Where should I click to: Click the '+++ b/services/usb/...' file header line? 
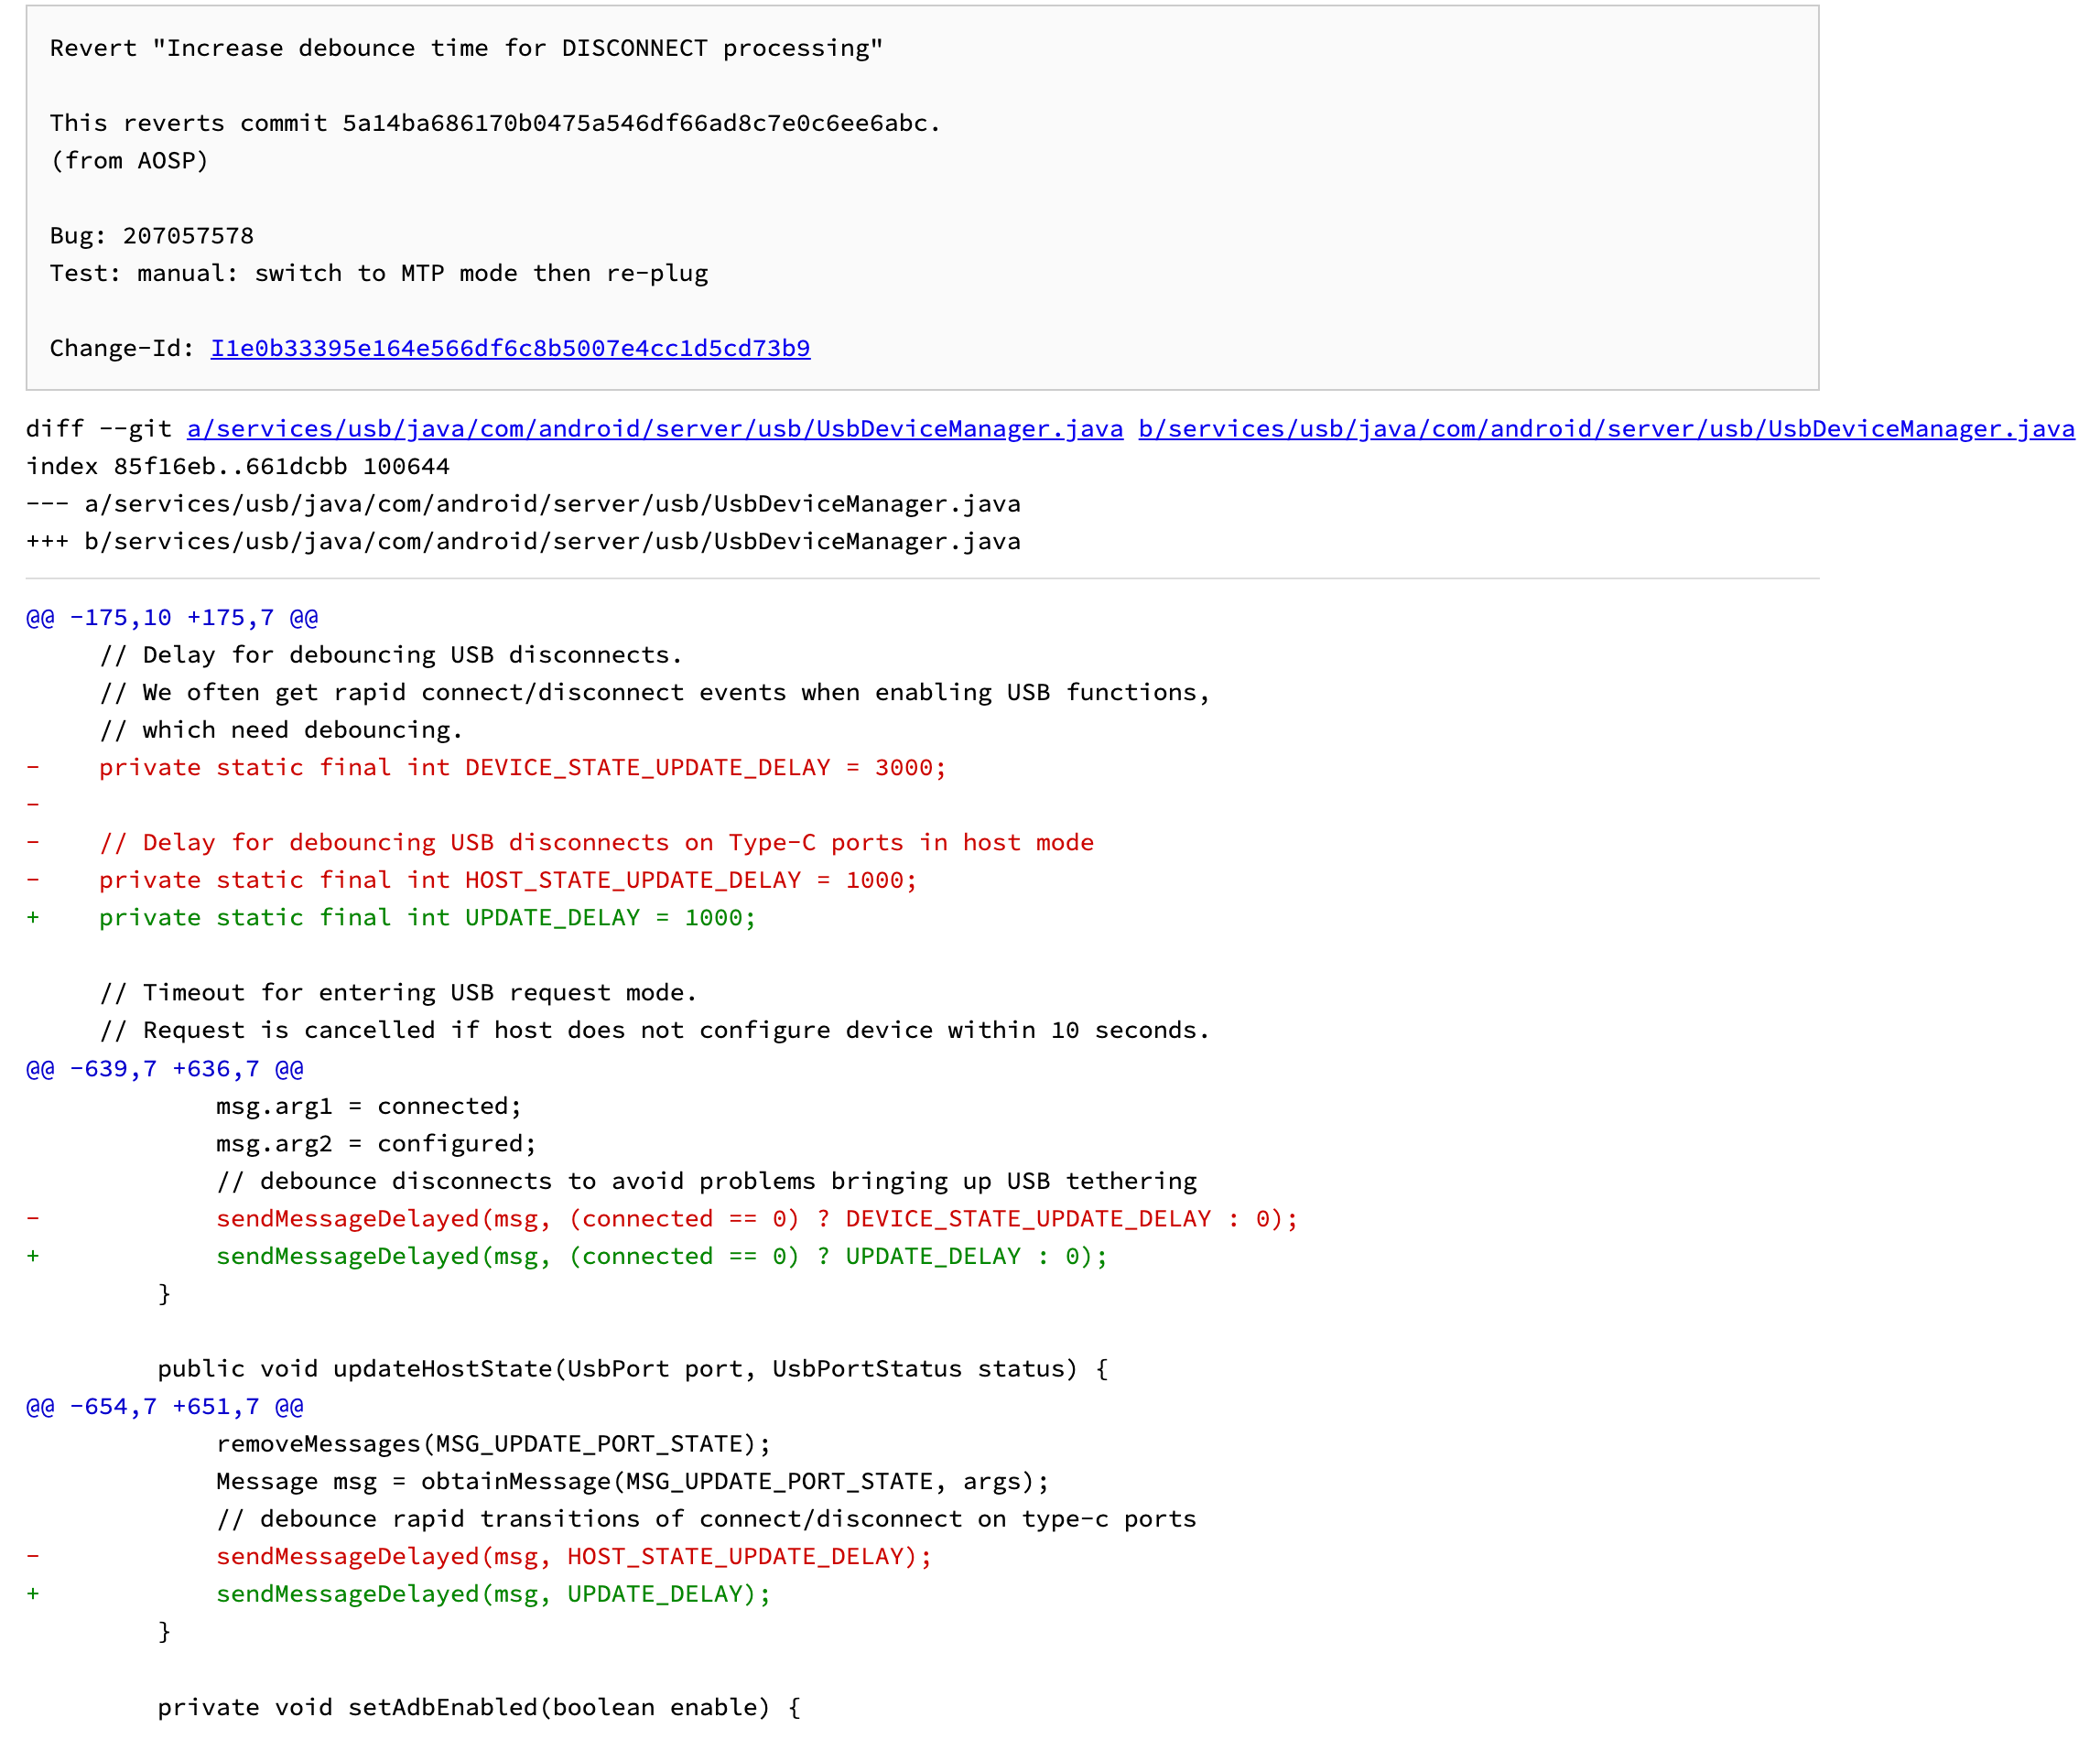pos(523,541)
